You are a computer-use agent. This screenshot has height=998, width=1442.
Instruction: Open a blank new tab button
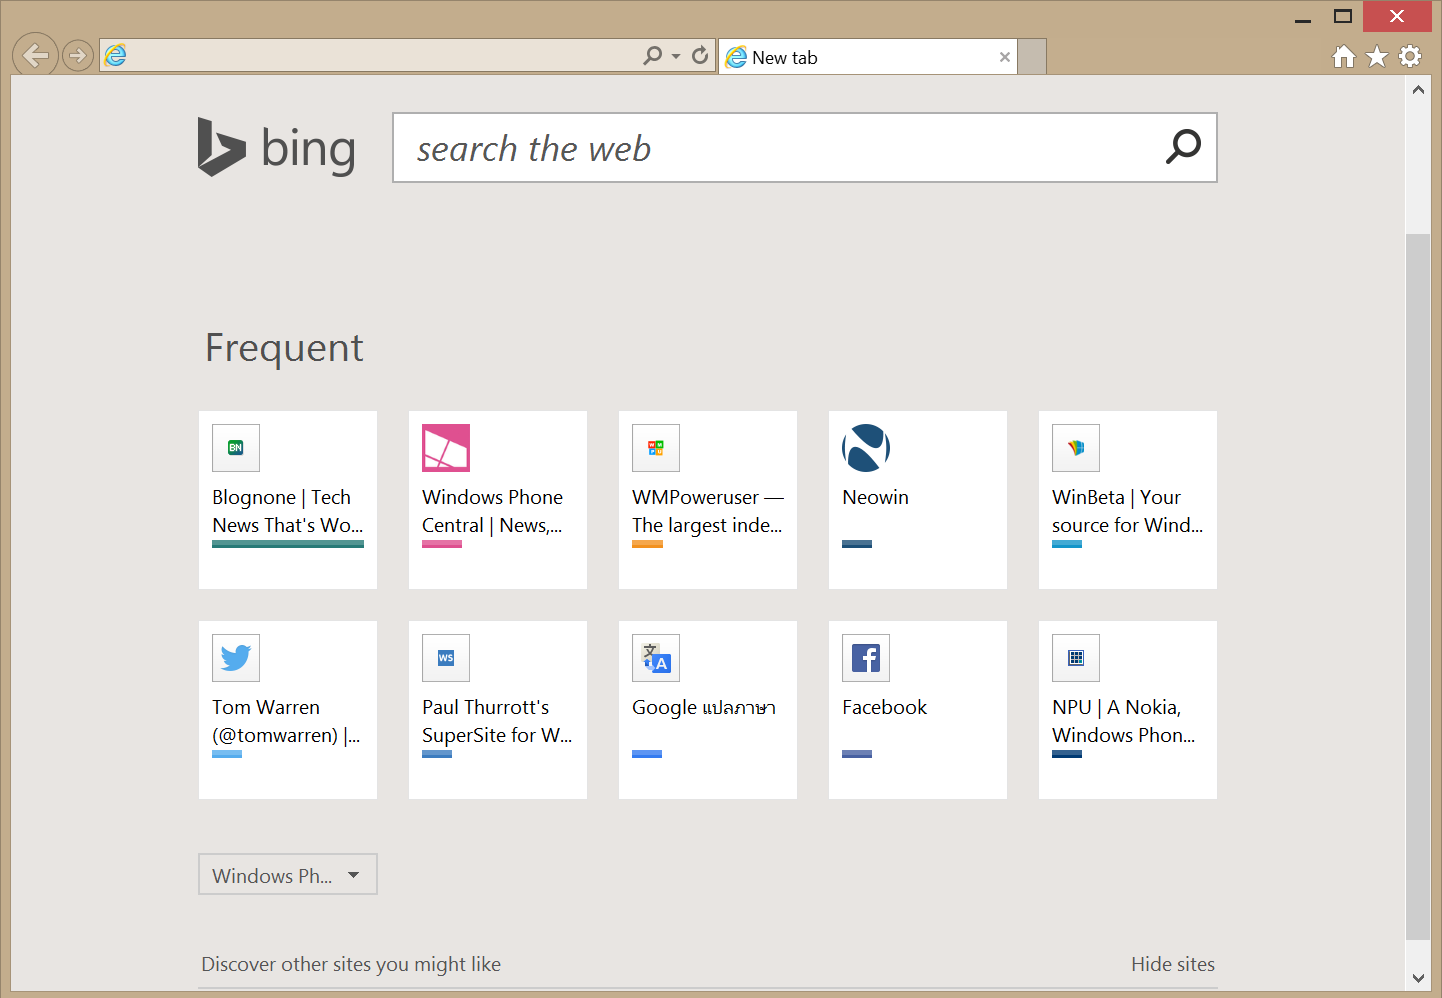point(1032,57)
